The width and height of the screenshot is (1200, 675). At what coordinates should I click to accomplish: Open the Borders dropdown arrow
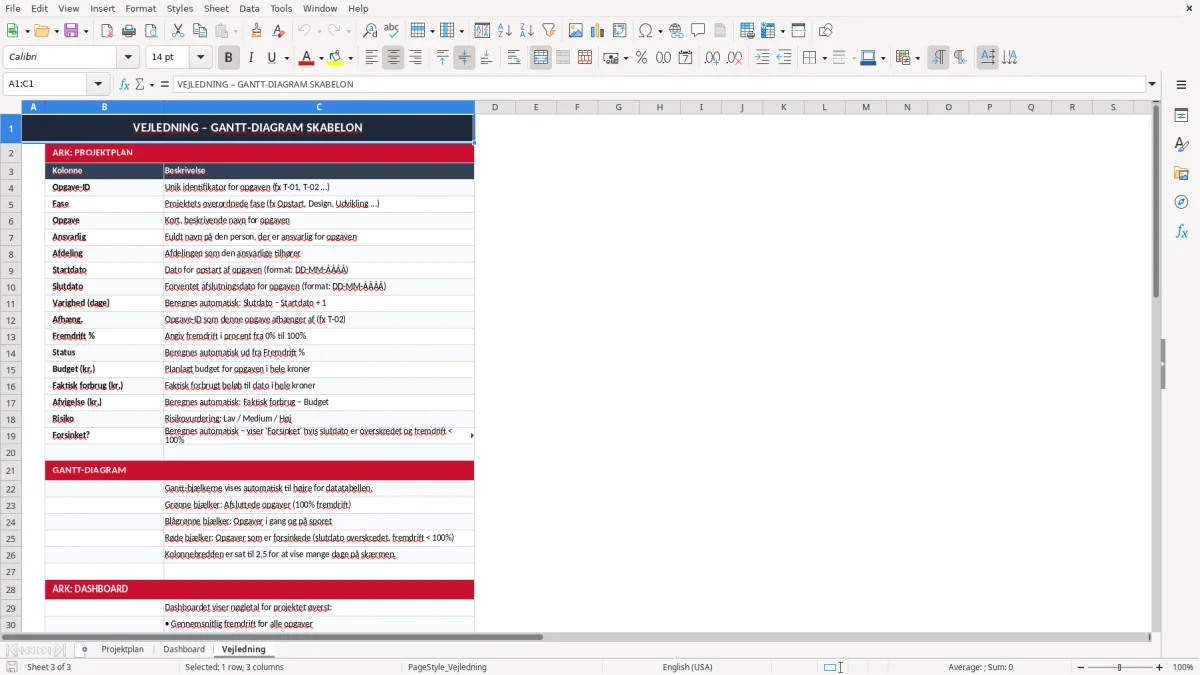[x=824, y=58]
